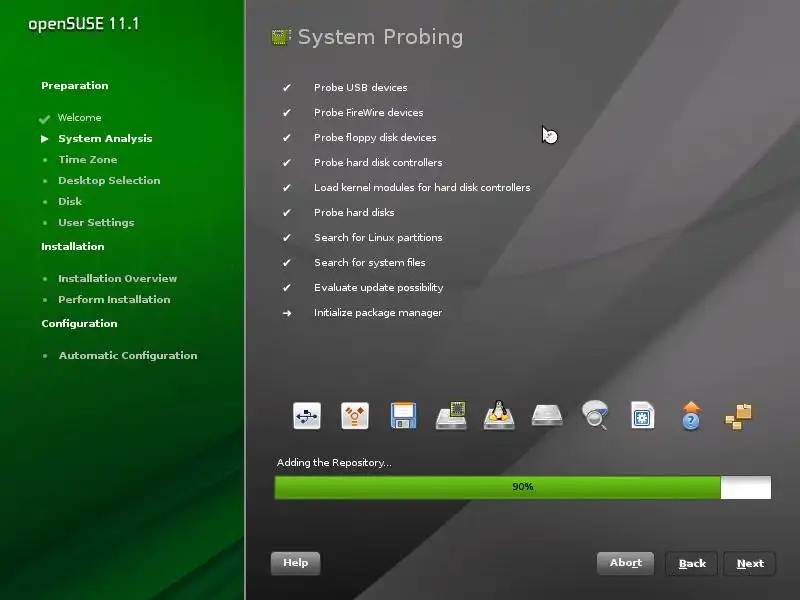
Task: Click 'Probe USB devices' text
Action: pyautogui.click(x=361, y=88)
